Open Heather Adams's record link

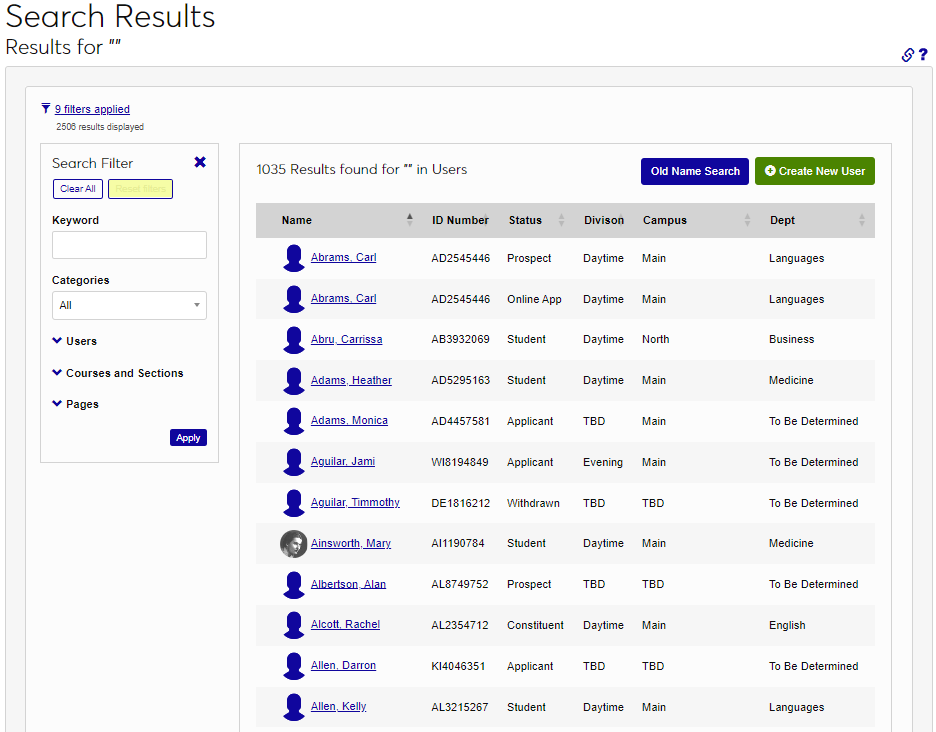[351, 380]
